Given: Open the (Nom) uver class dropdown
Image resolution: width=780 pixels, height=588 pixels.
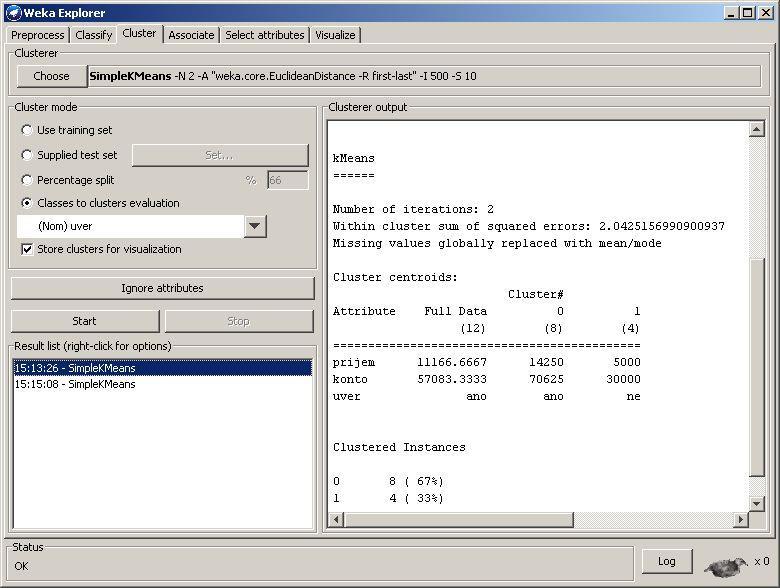Looking at the screenshot, I should click(x=142, y=226).
